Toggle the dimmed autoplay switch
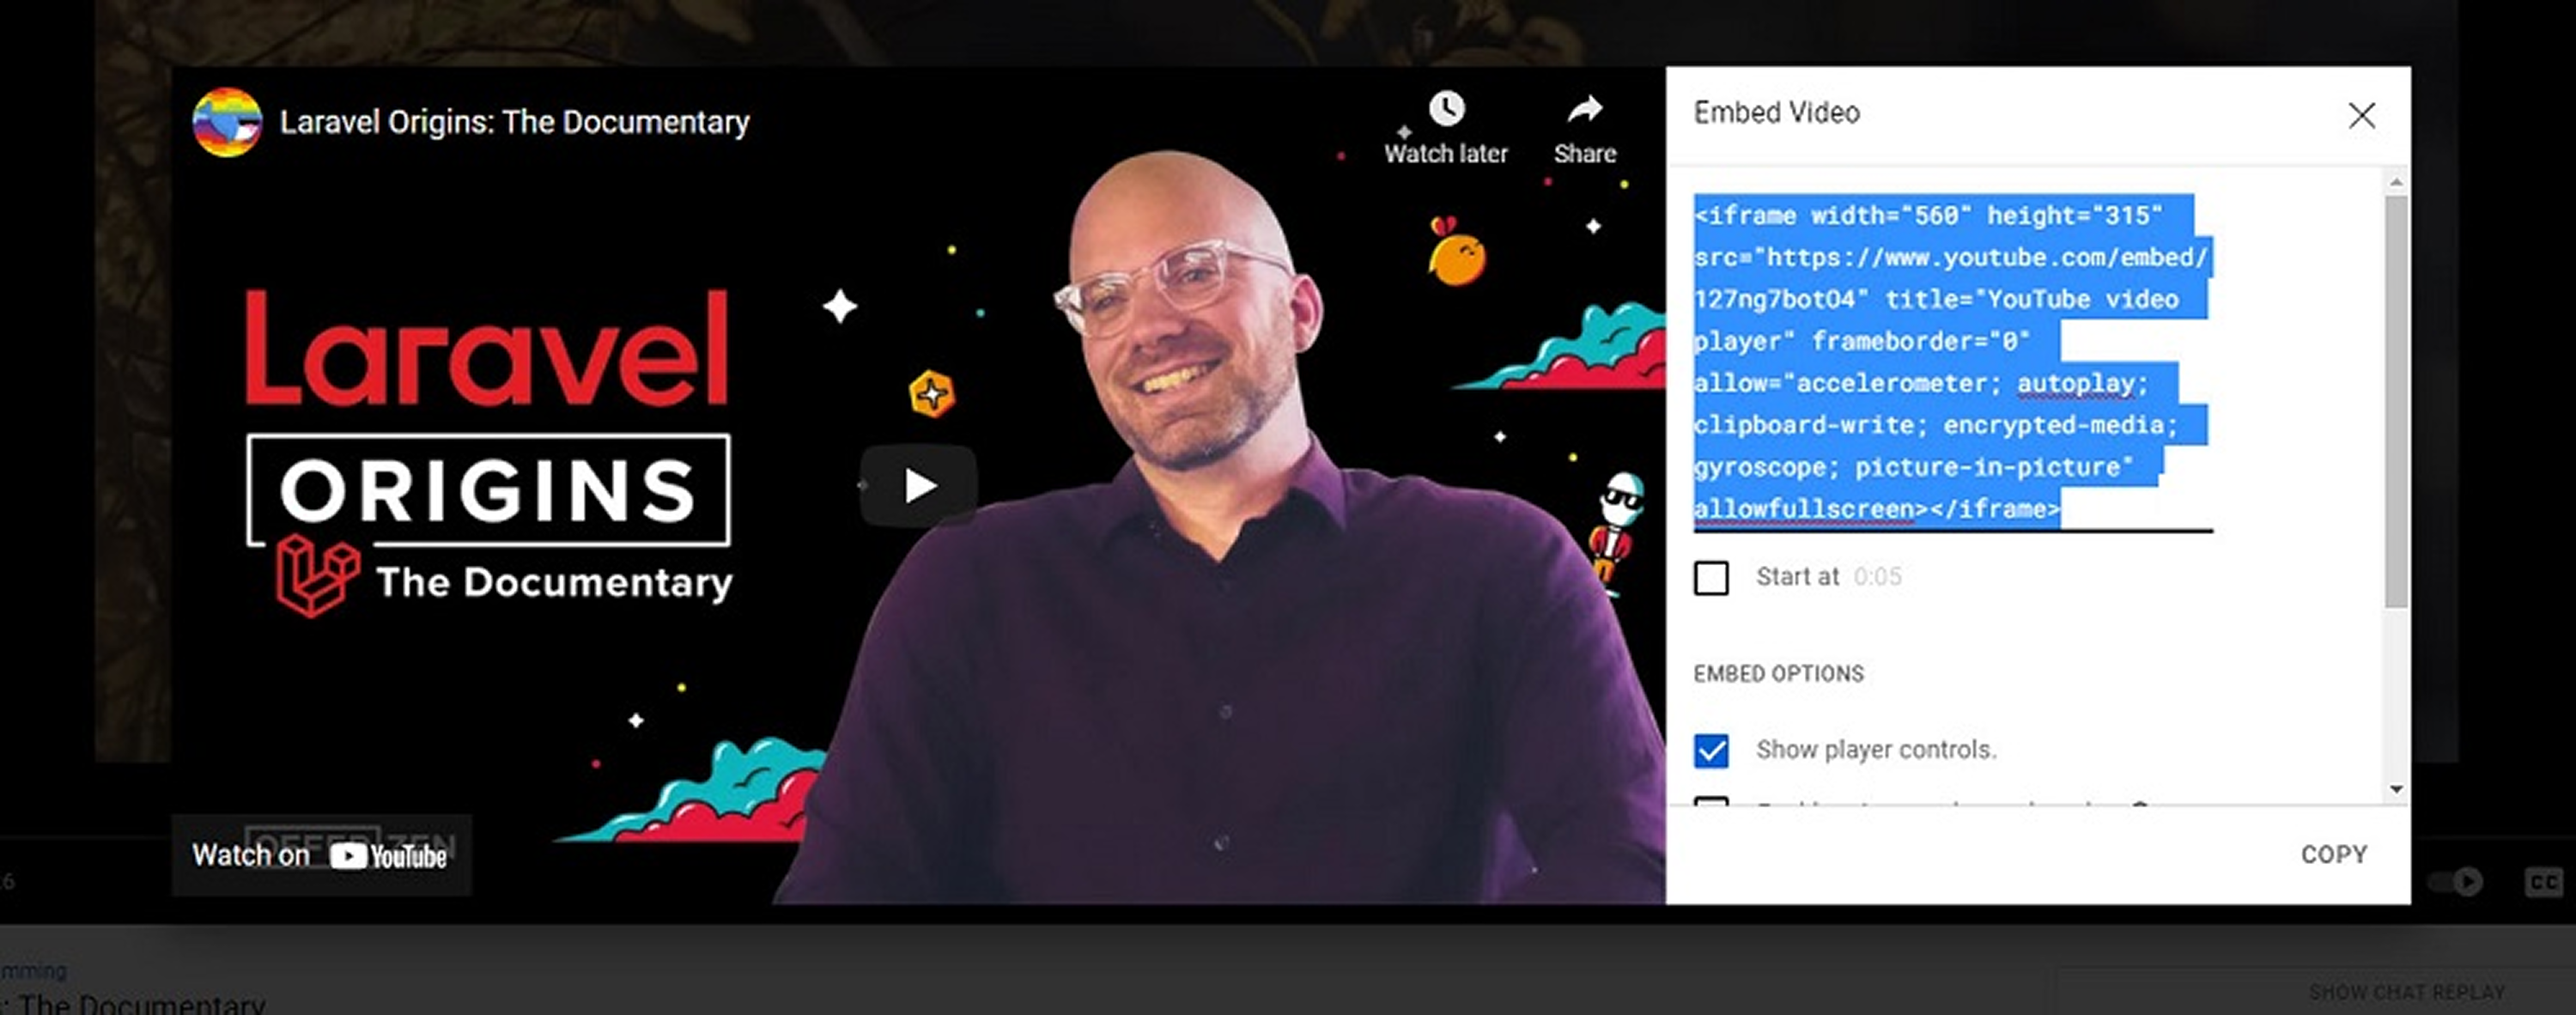2576x1015 pixels. tap(2457, 881)
